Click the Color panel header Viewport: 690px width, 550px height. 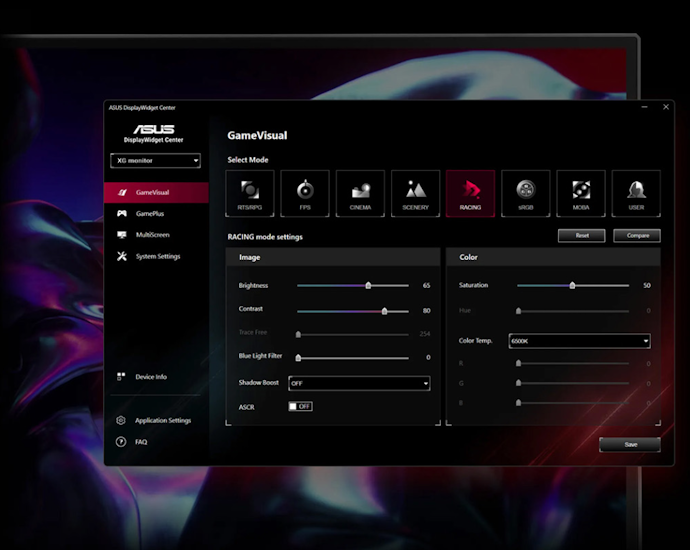tap(554, 257)
